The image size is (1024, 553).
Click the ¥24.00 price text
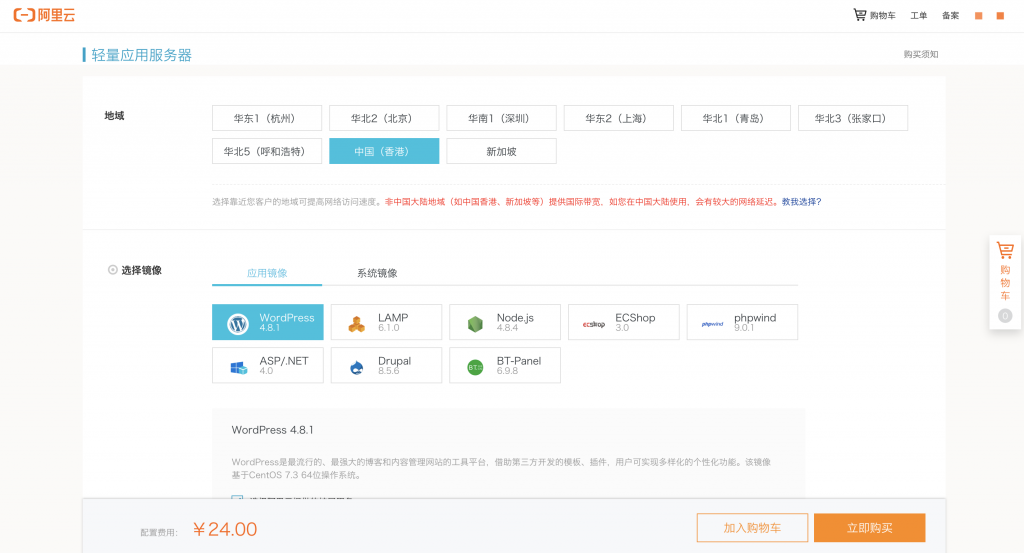225,529
